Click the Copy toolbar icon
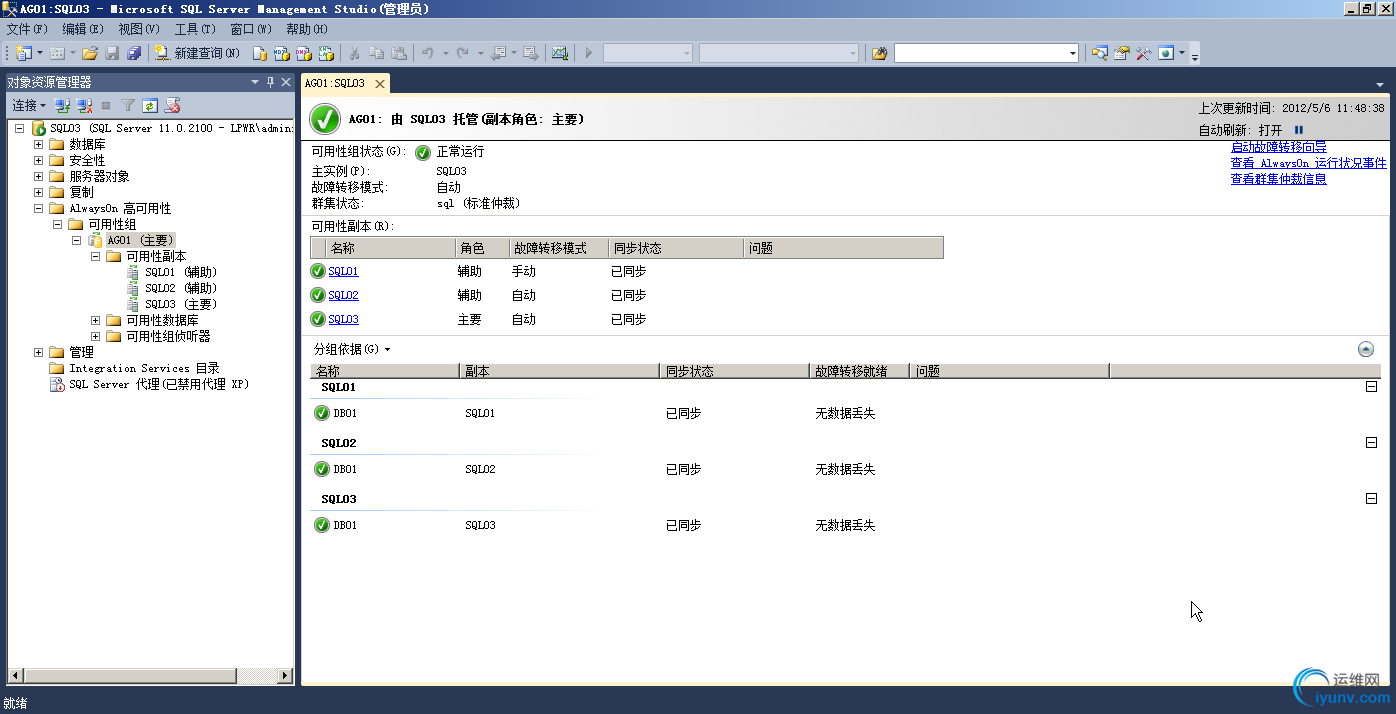Screen dimensions: 1396x714 [x=376, y=53]
